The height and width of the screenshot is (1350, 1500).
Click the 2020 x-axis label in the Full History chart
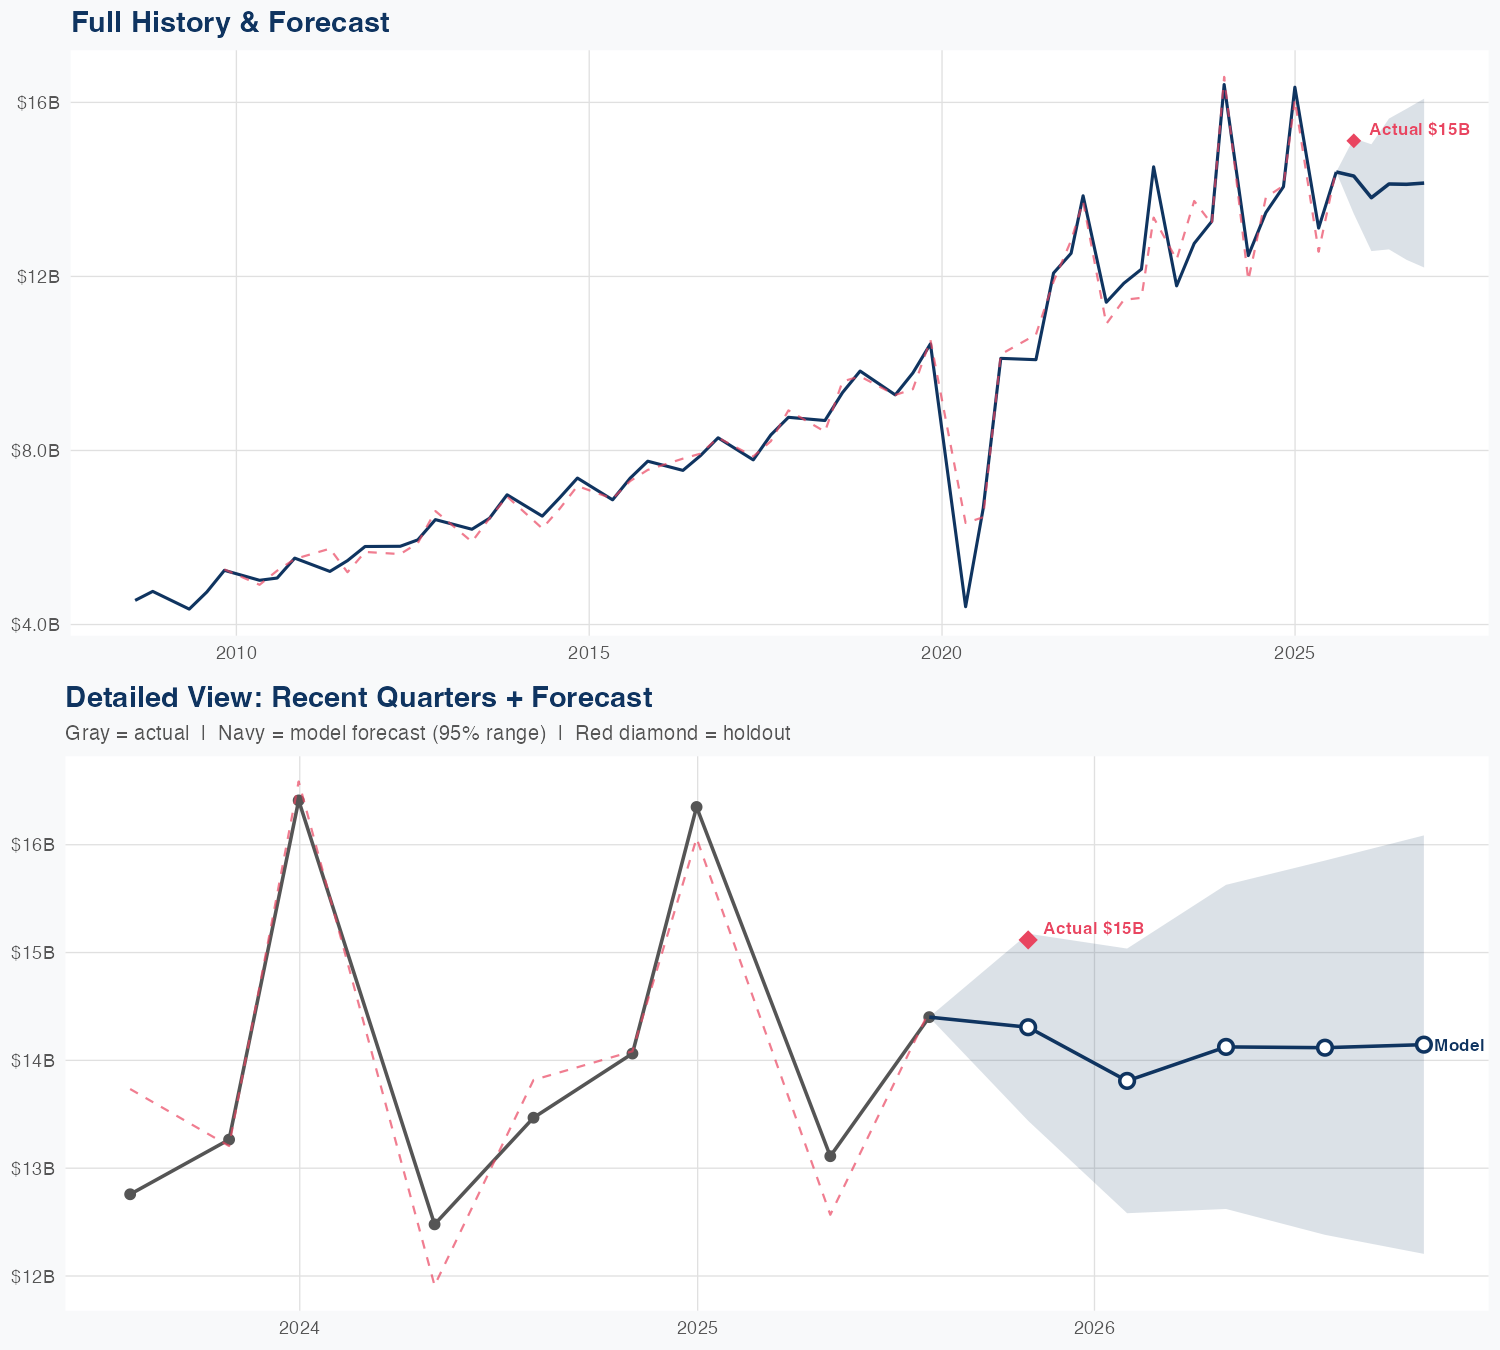click(941, 653)
